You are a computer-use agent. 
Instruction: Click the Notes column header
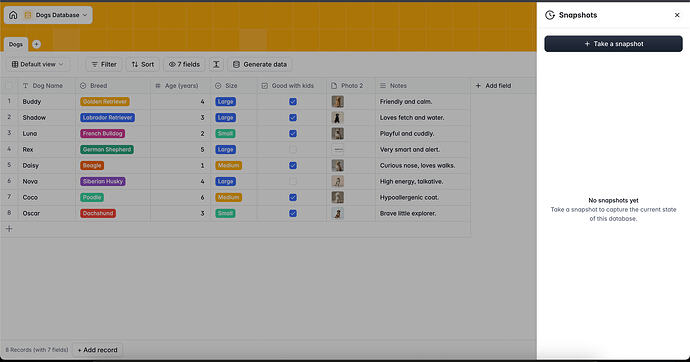coord(422,86)
